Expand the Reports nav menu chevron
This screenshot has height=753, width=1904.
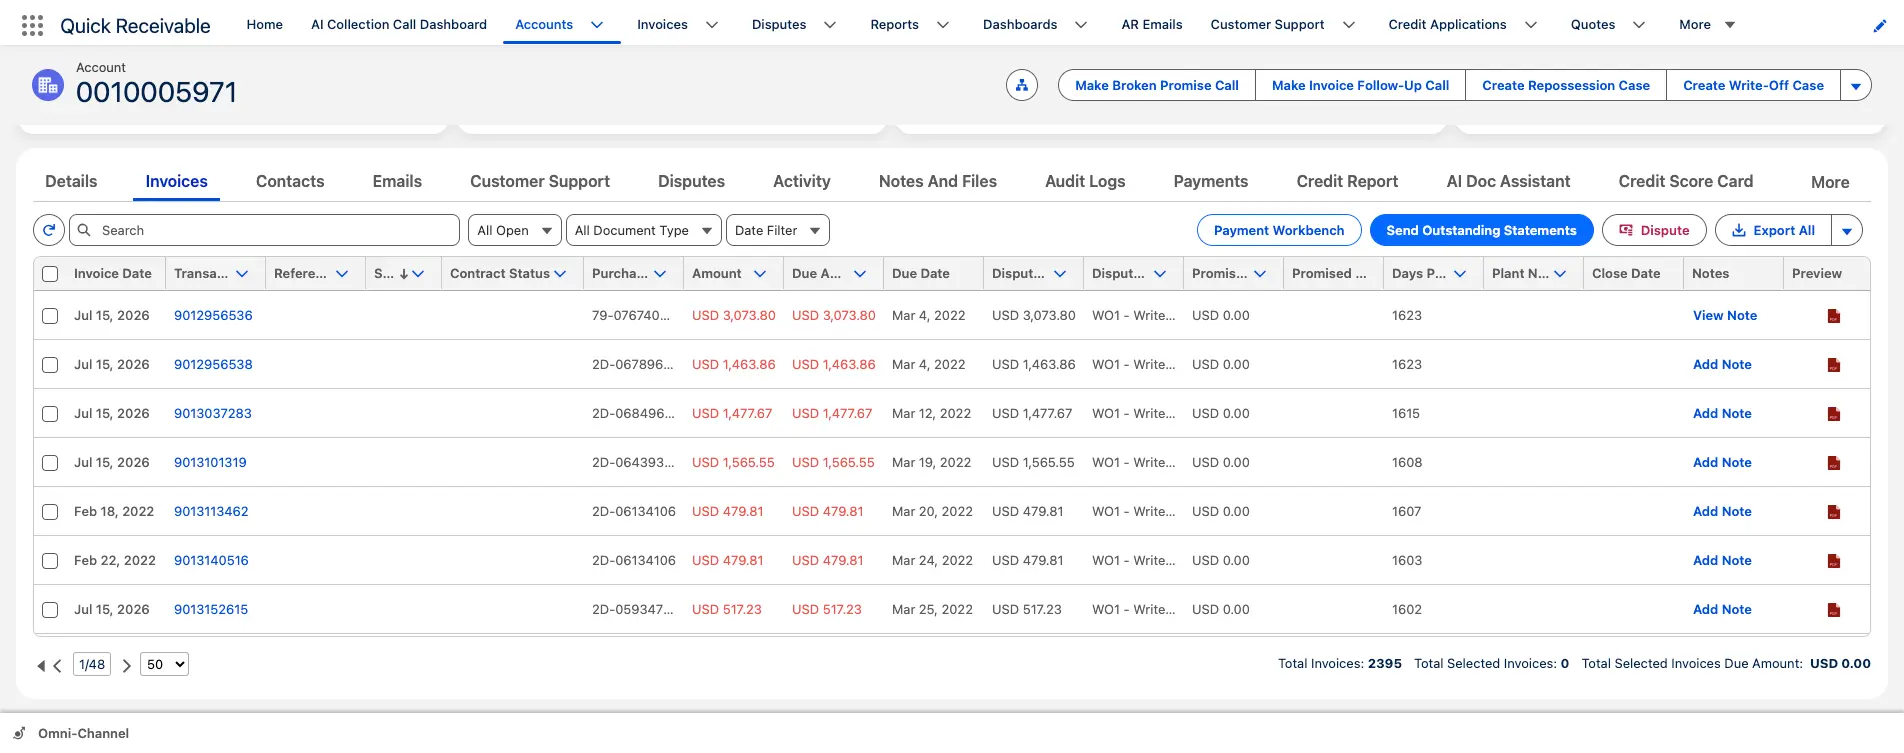(x=943, y=25)
